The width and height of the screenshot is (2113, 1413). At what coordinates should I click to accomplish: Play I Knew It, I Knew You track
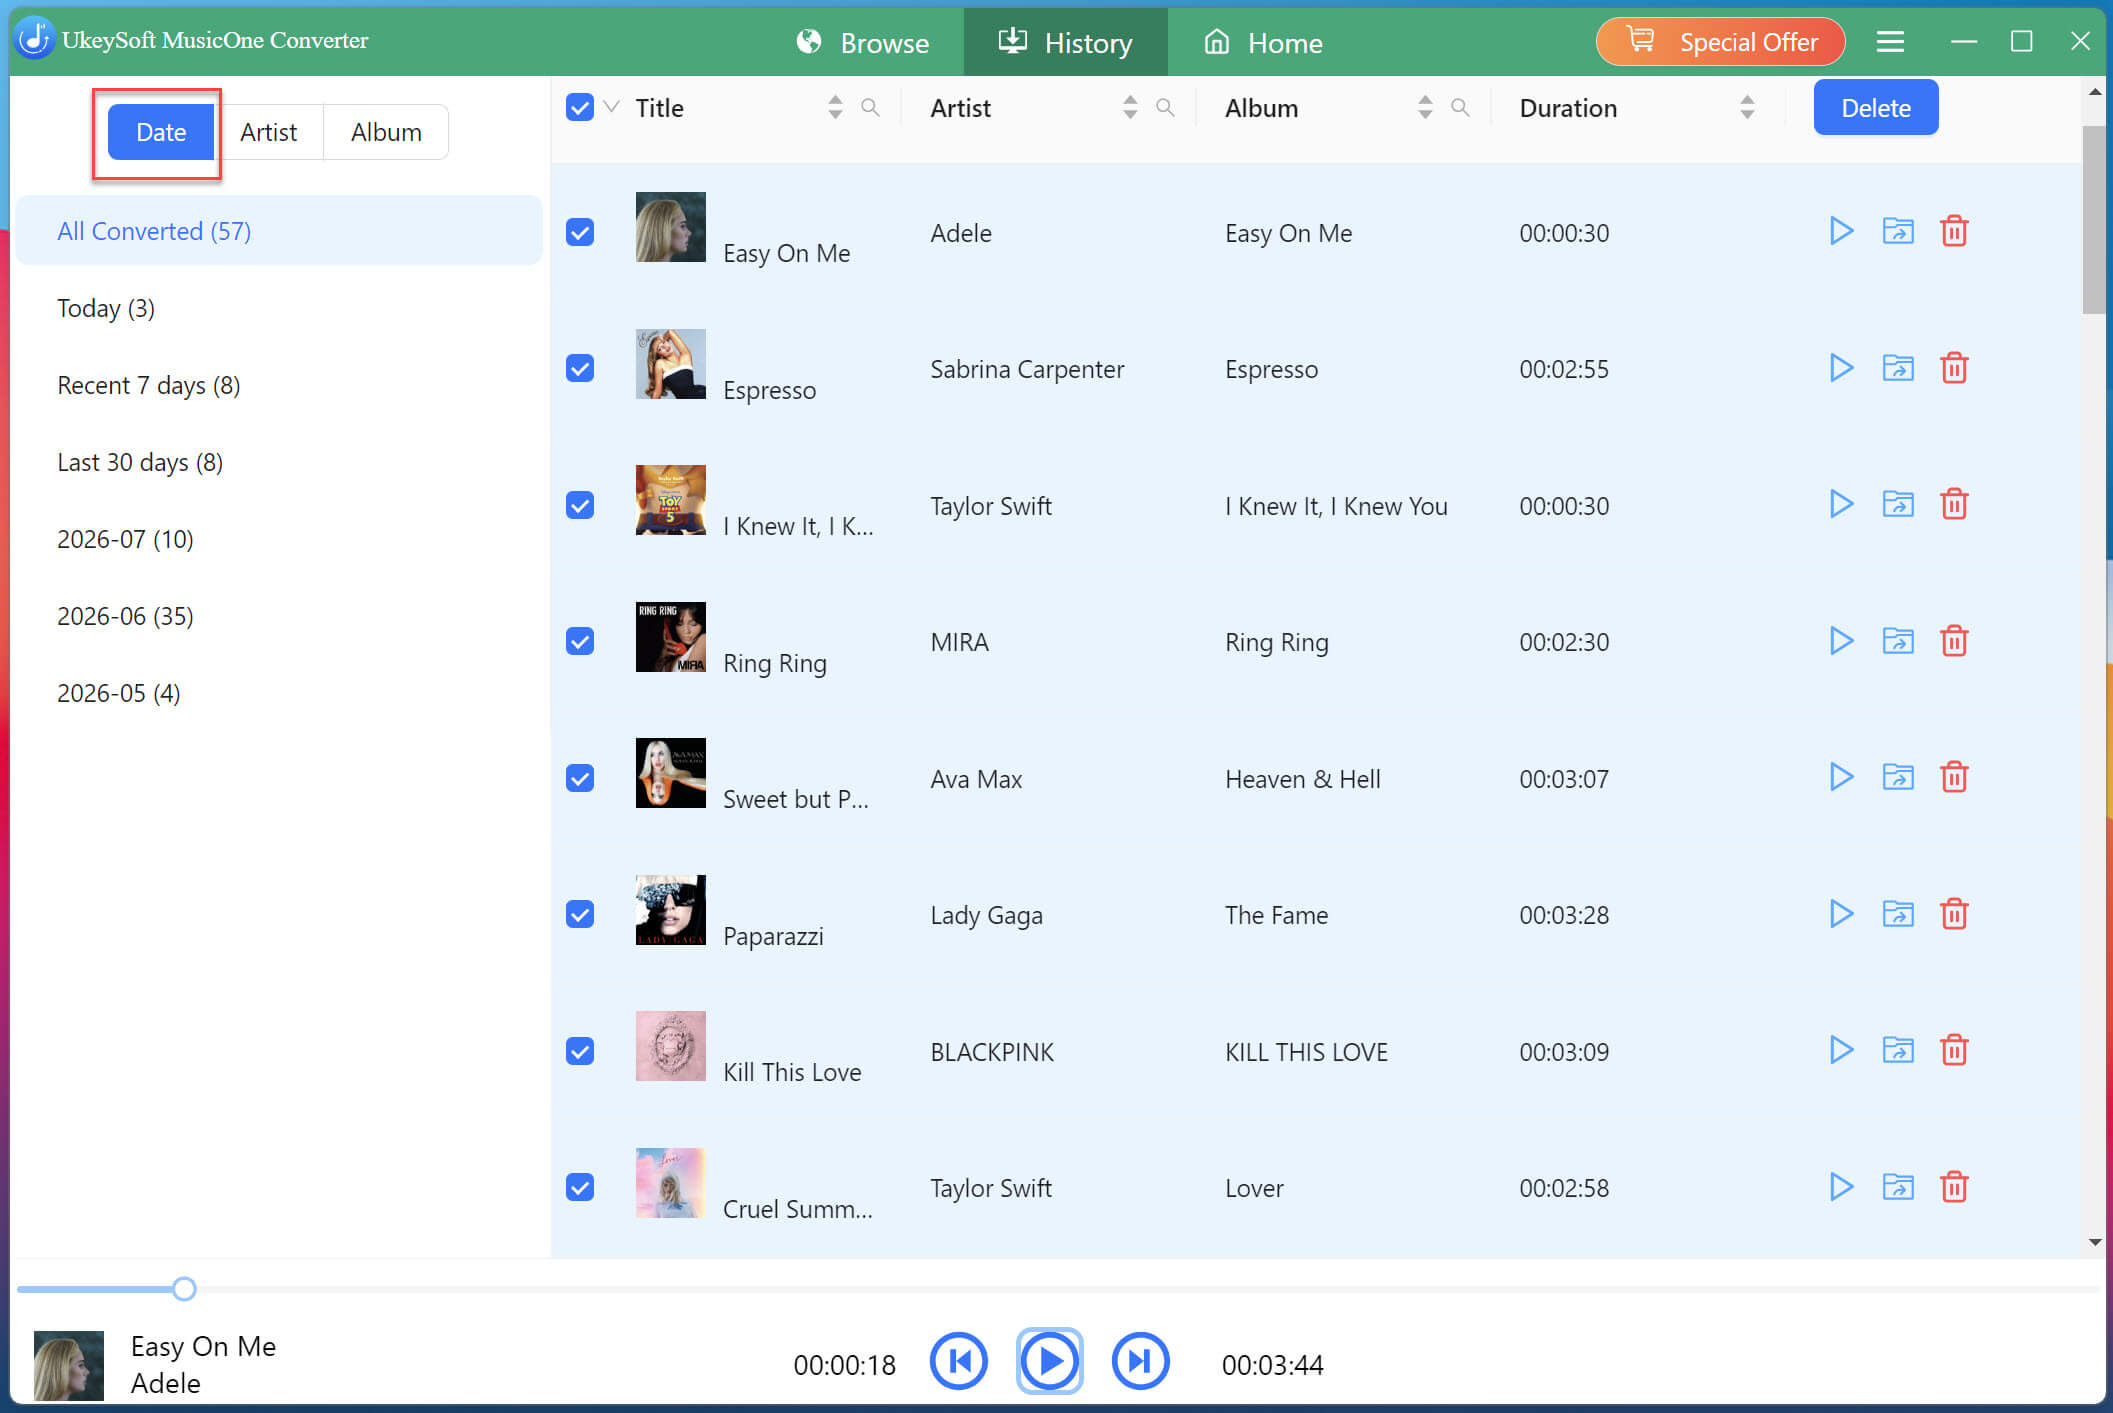pos(1841,504)
